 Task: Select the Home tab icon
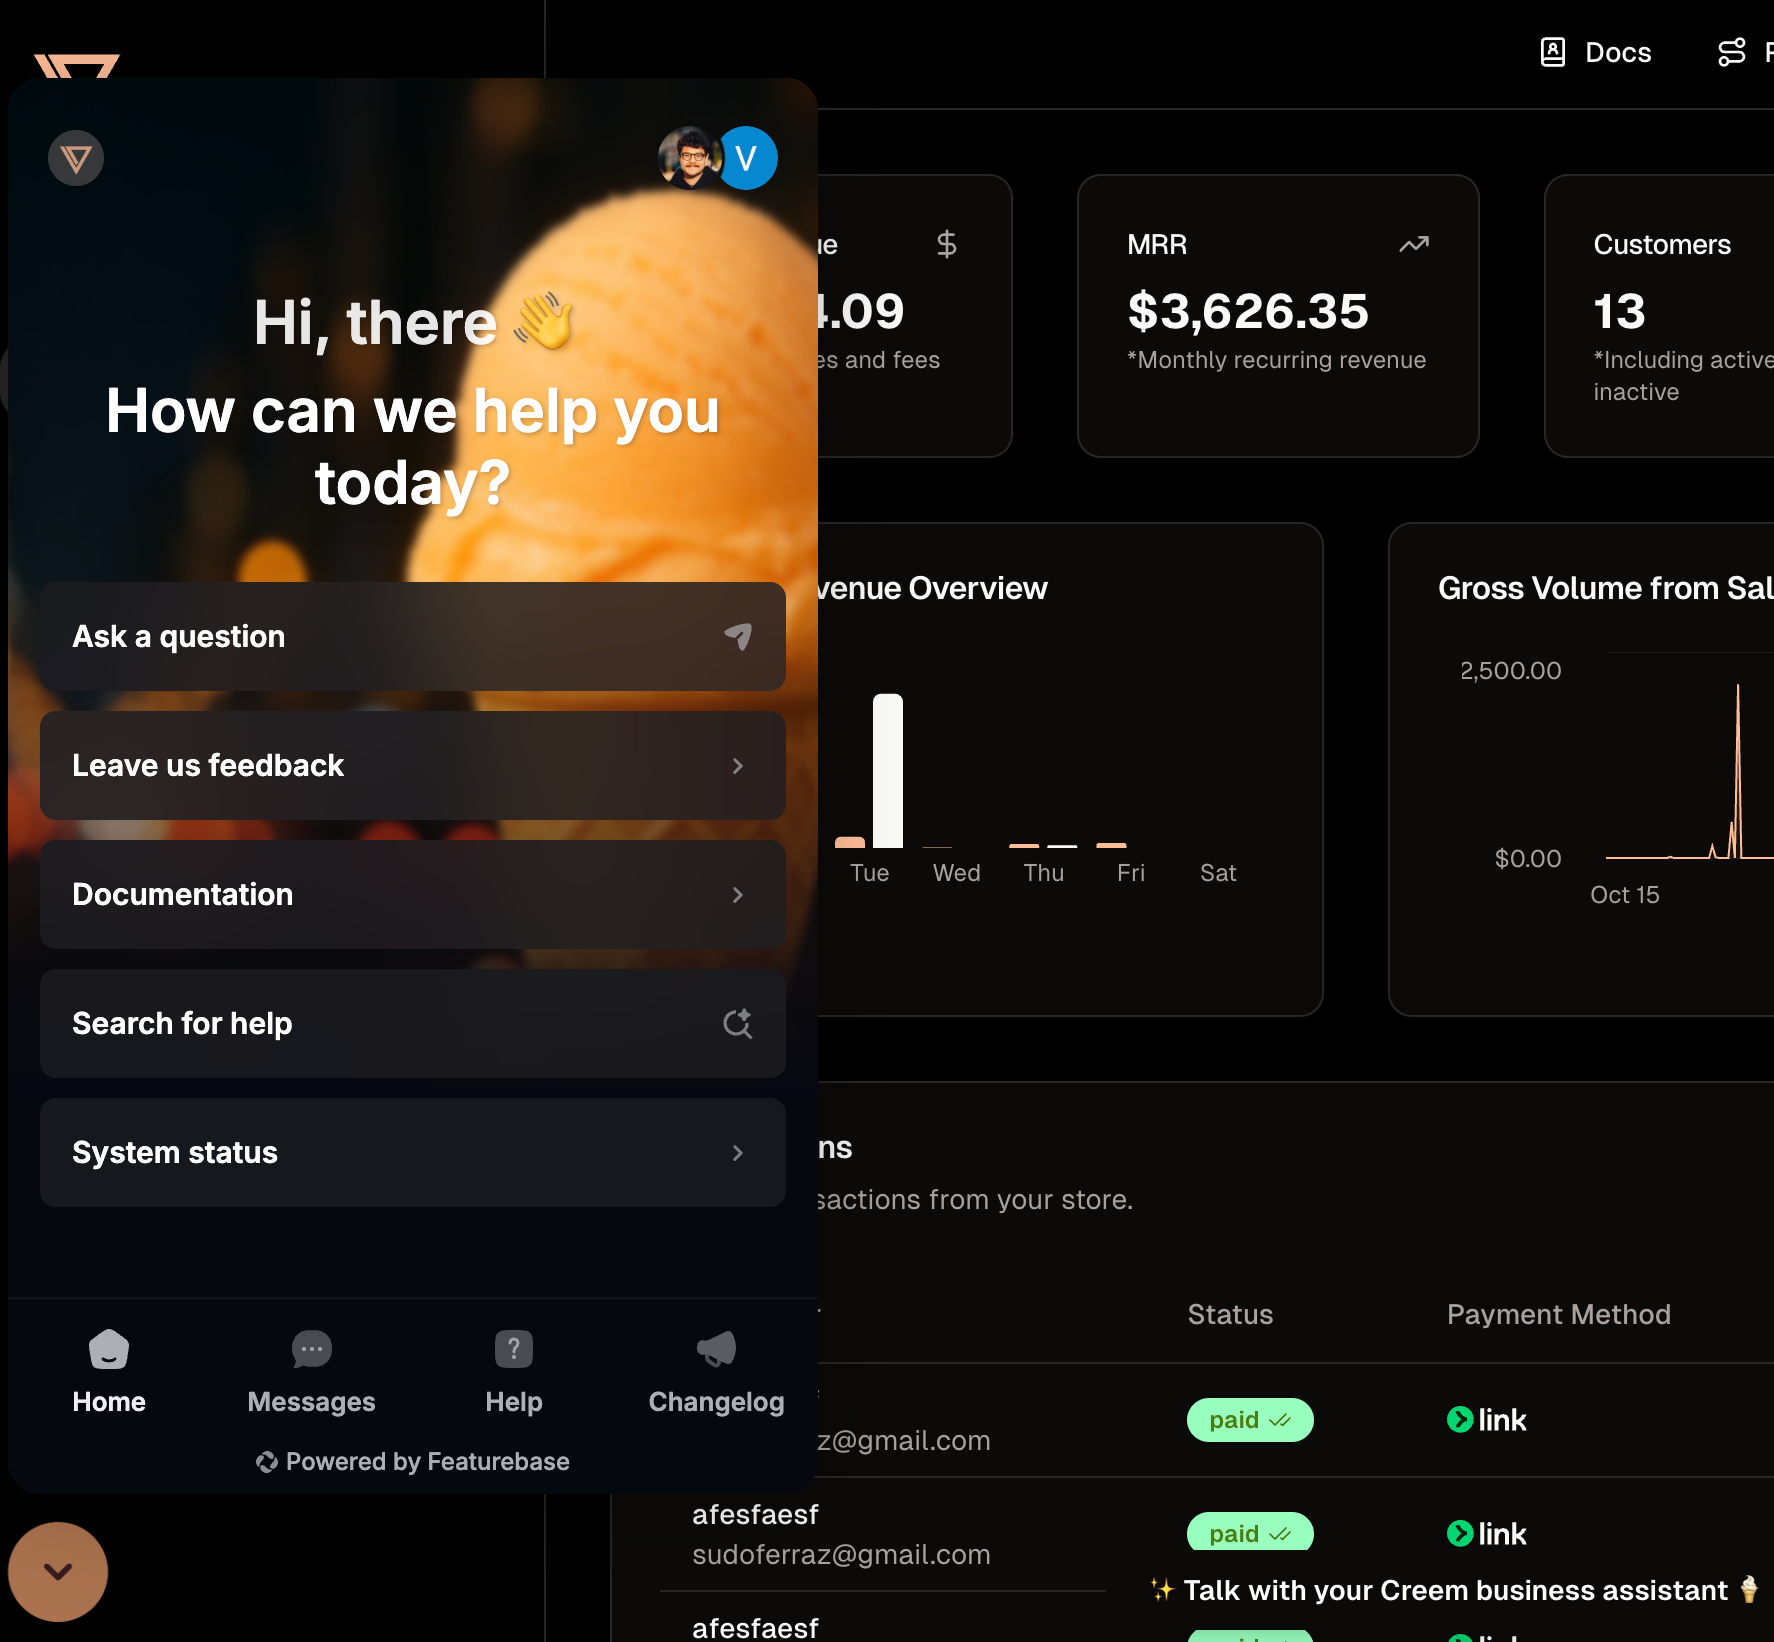[x=109, y=1349]
